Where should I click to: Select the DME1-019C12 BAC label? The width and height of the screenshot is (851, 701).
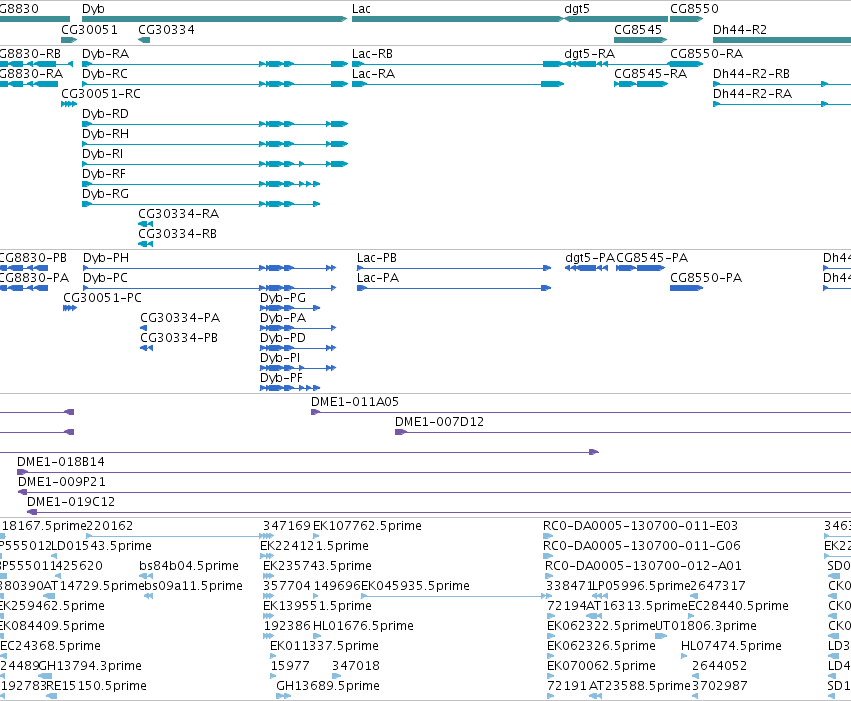tap(71, 502)
